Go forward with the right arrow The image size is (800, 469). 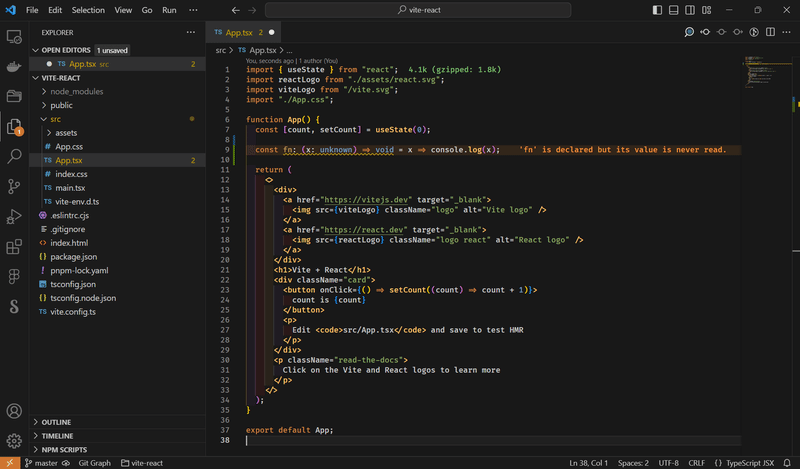pos(252,10)
